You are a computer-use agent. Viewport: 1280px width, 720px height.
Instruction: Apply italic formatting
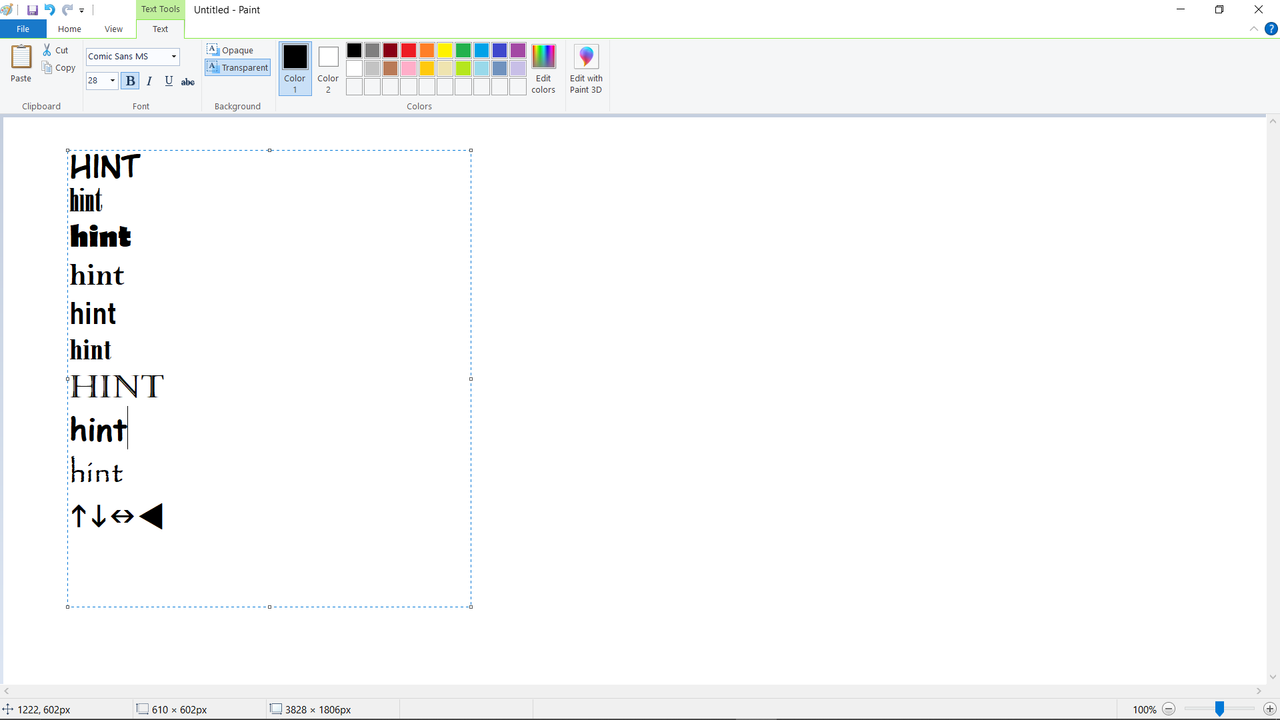(x=148, y=81)
